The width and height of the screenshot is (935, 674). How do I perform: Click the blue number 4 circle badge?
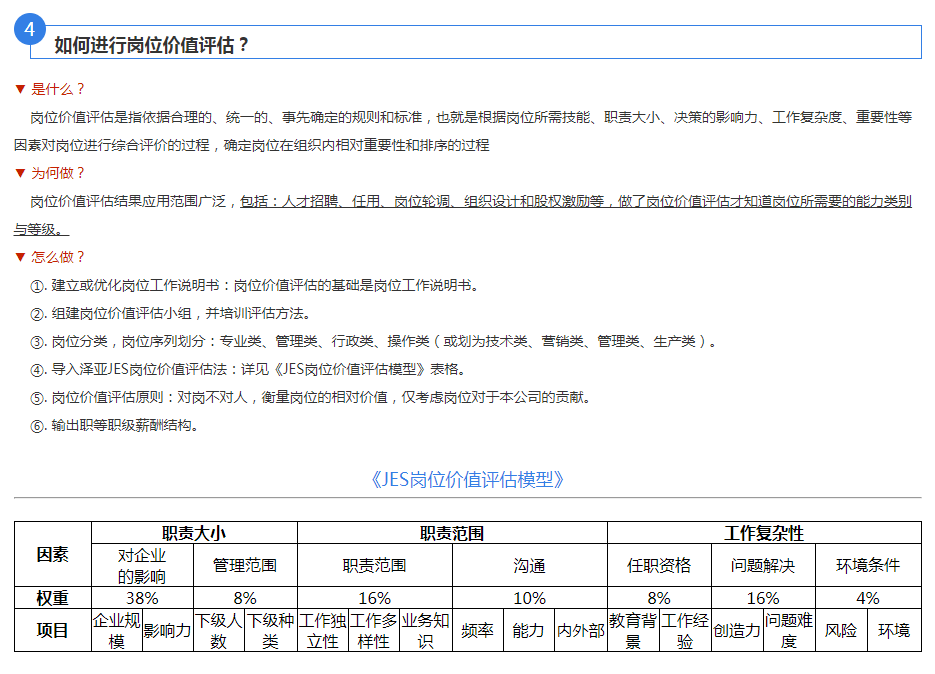click(x=29, y=30)
